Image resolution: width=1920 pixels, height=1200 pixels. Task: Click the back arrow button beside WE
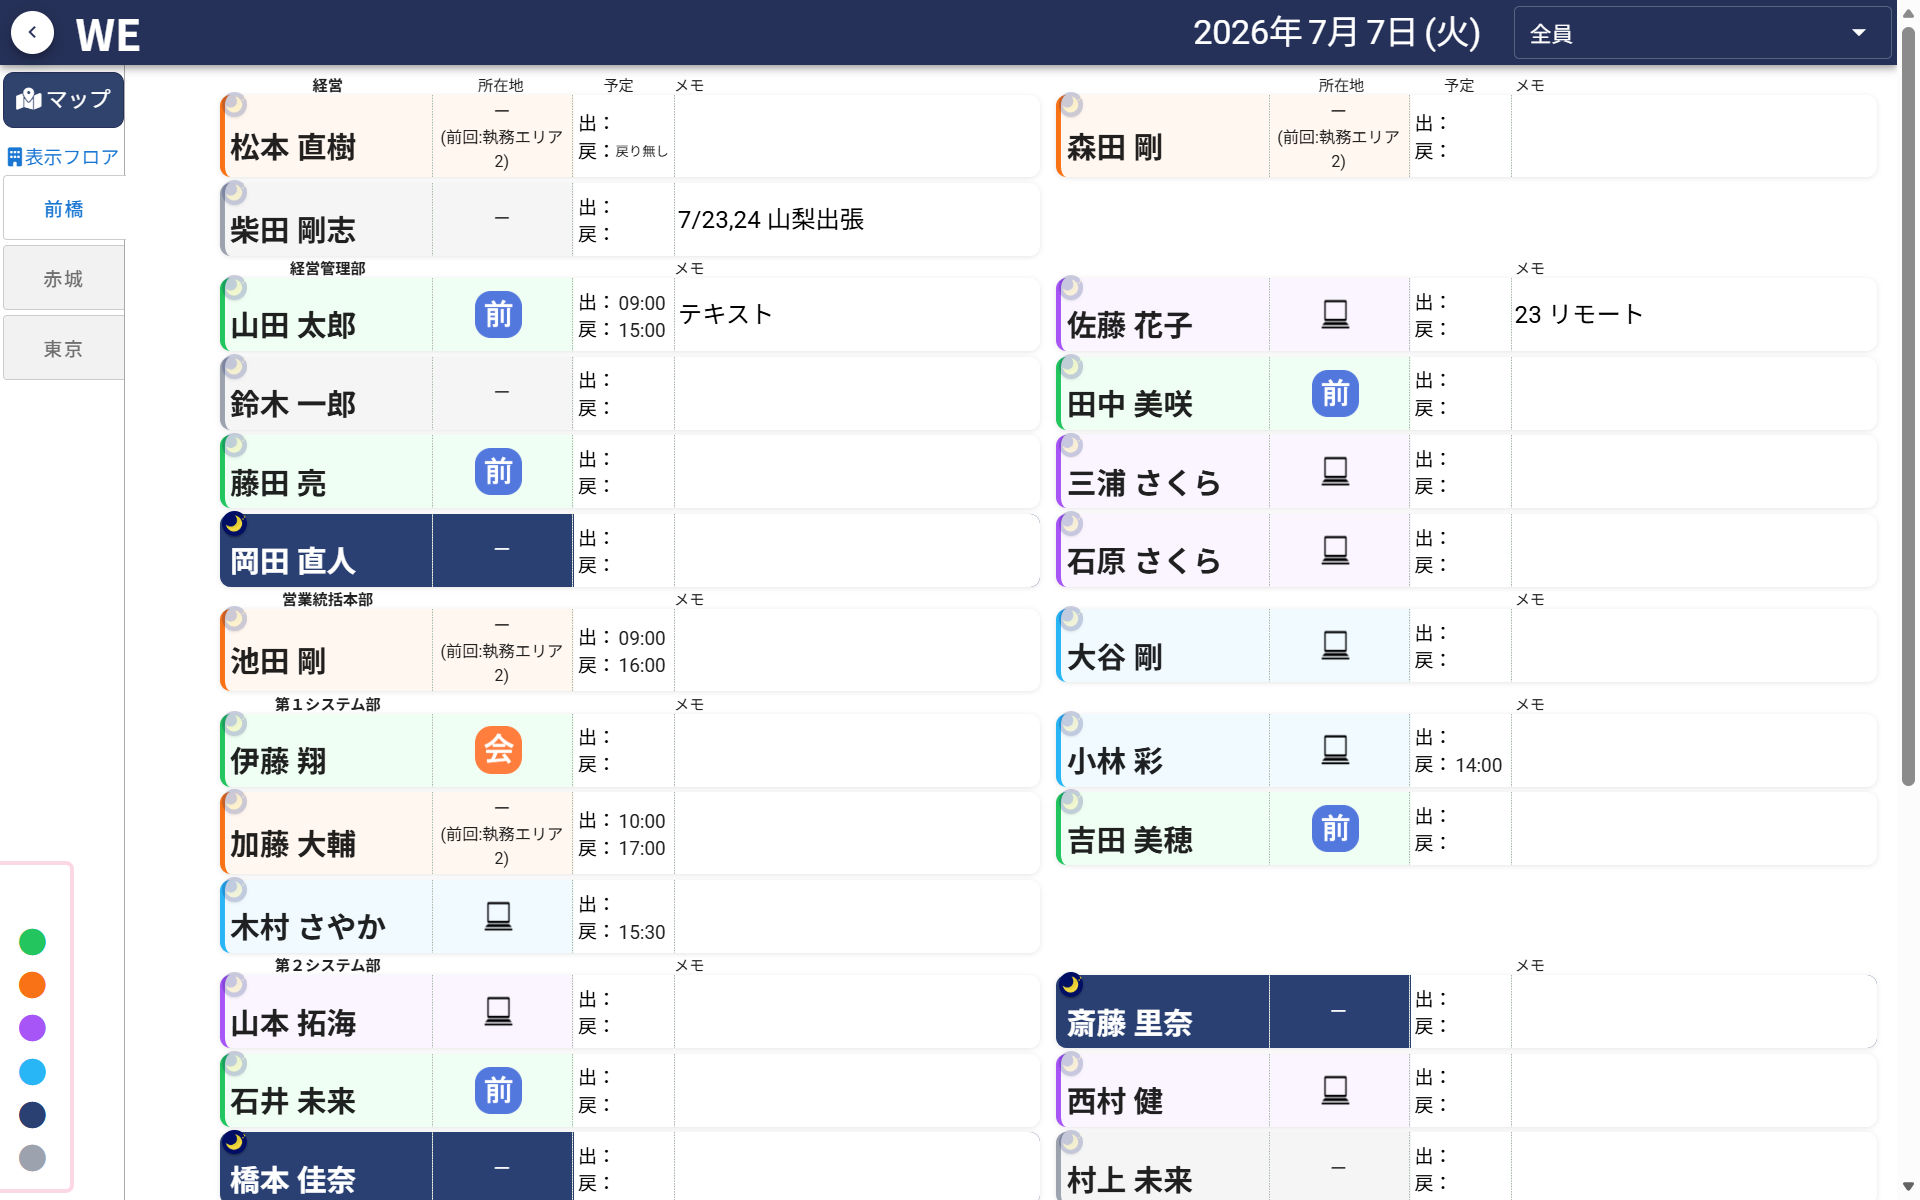click(x=32, y=32)
